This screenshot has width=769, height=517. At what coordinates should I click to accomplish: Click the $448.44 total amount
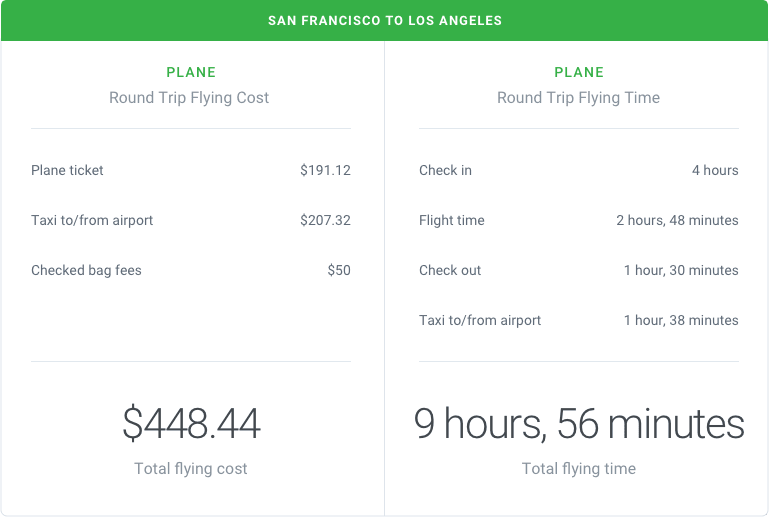tap(191, 424)
